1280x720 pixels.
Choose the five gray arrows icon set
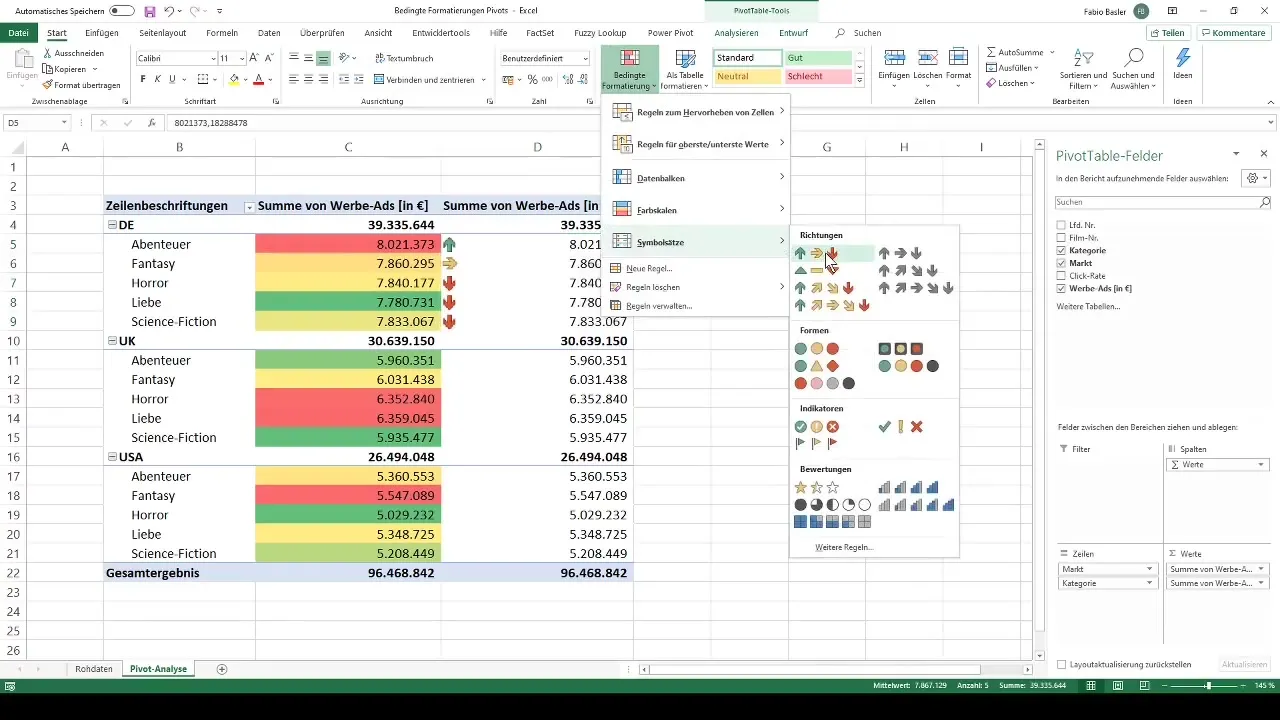point(916,288)
